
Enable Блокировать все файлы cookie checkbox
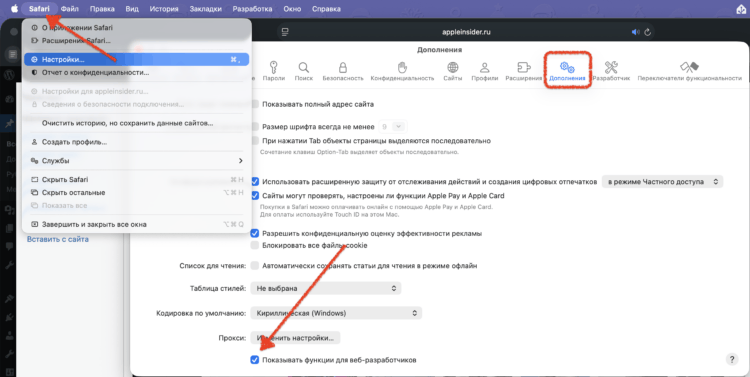click(x=255, y=245)
